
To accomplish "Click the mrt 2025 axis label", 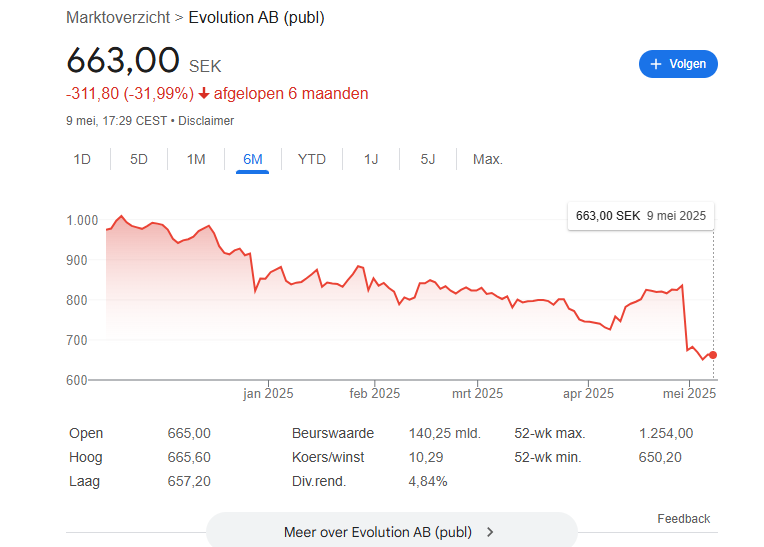I will pos(478,394).
